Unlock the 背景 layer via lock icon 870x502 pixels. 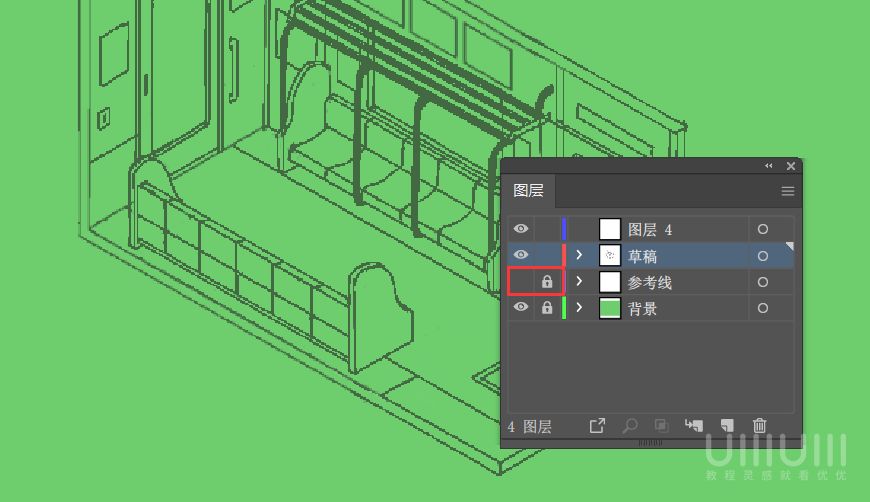(547, 308)
